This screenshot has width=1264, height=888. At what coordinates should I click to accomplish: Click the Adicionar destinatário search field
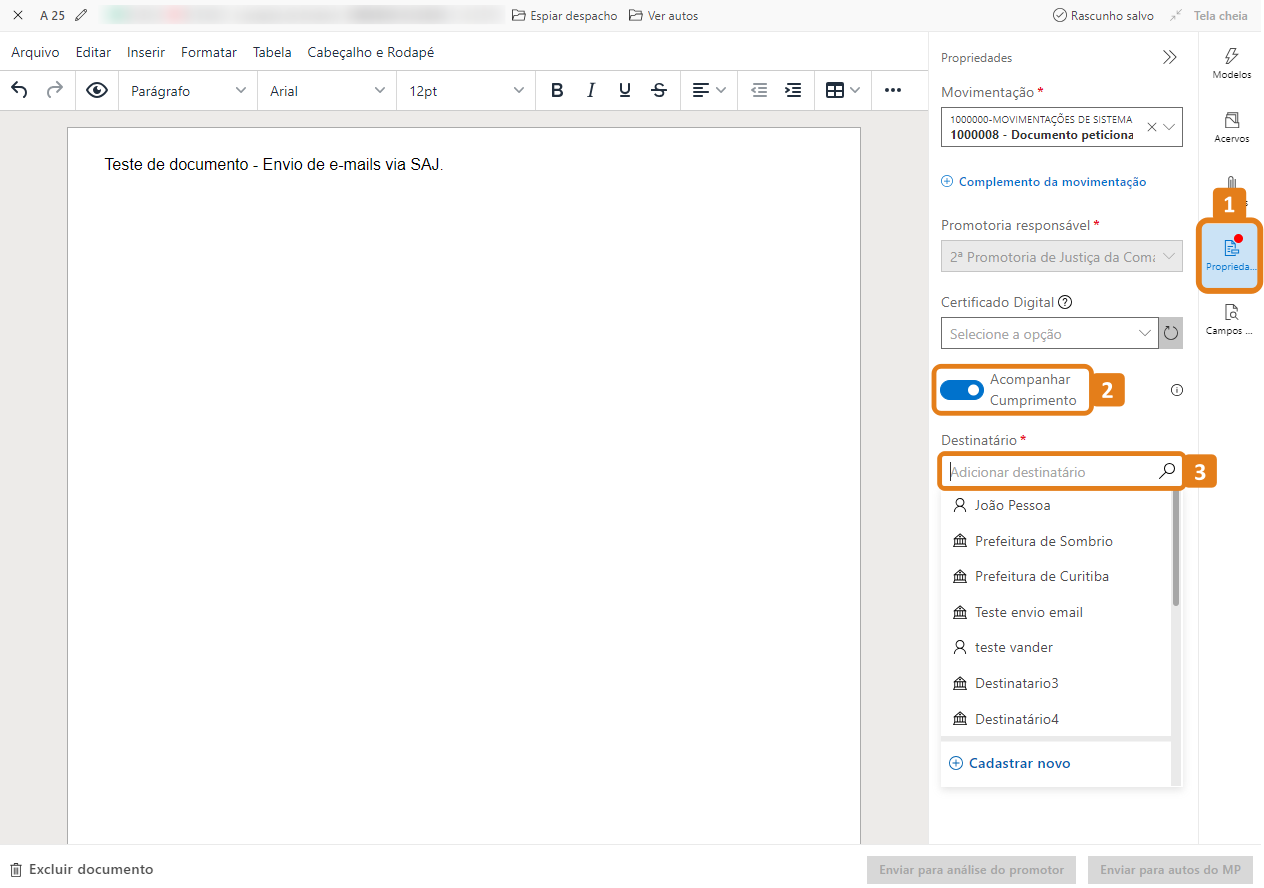[1050, 472]
